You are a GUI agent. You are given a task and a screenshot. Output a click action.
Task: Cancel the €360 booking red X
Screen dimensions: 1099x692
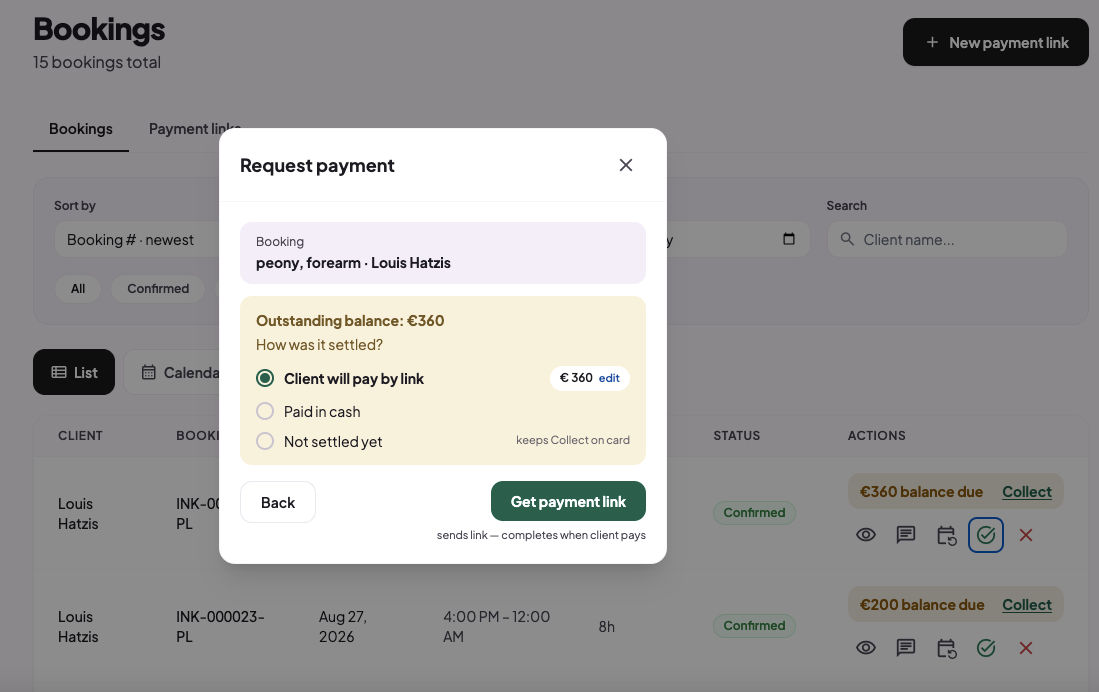click(x=1025, y=535)
